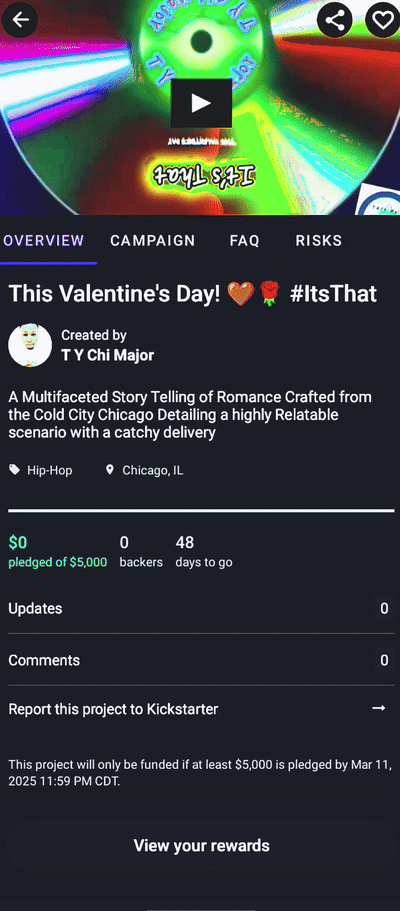
Task: Open creator avatar of T Y Chi Major
Action: tap(30, 345)
